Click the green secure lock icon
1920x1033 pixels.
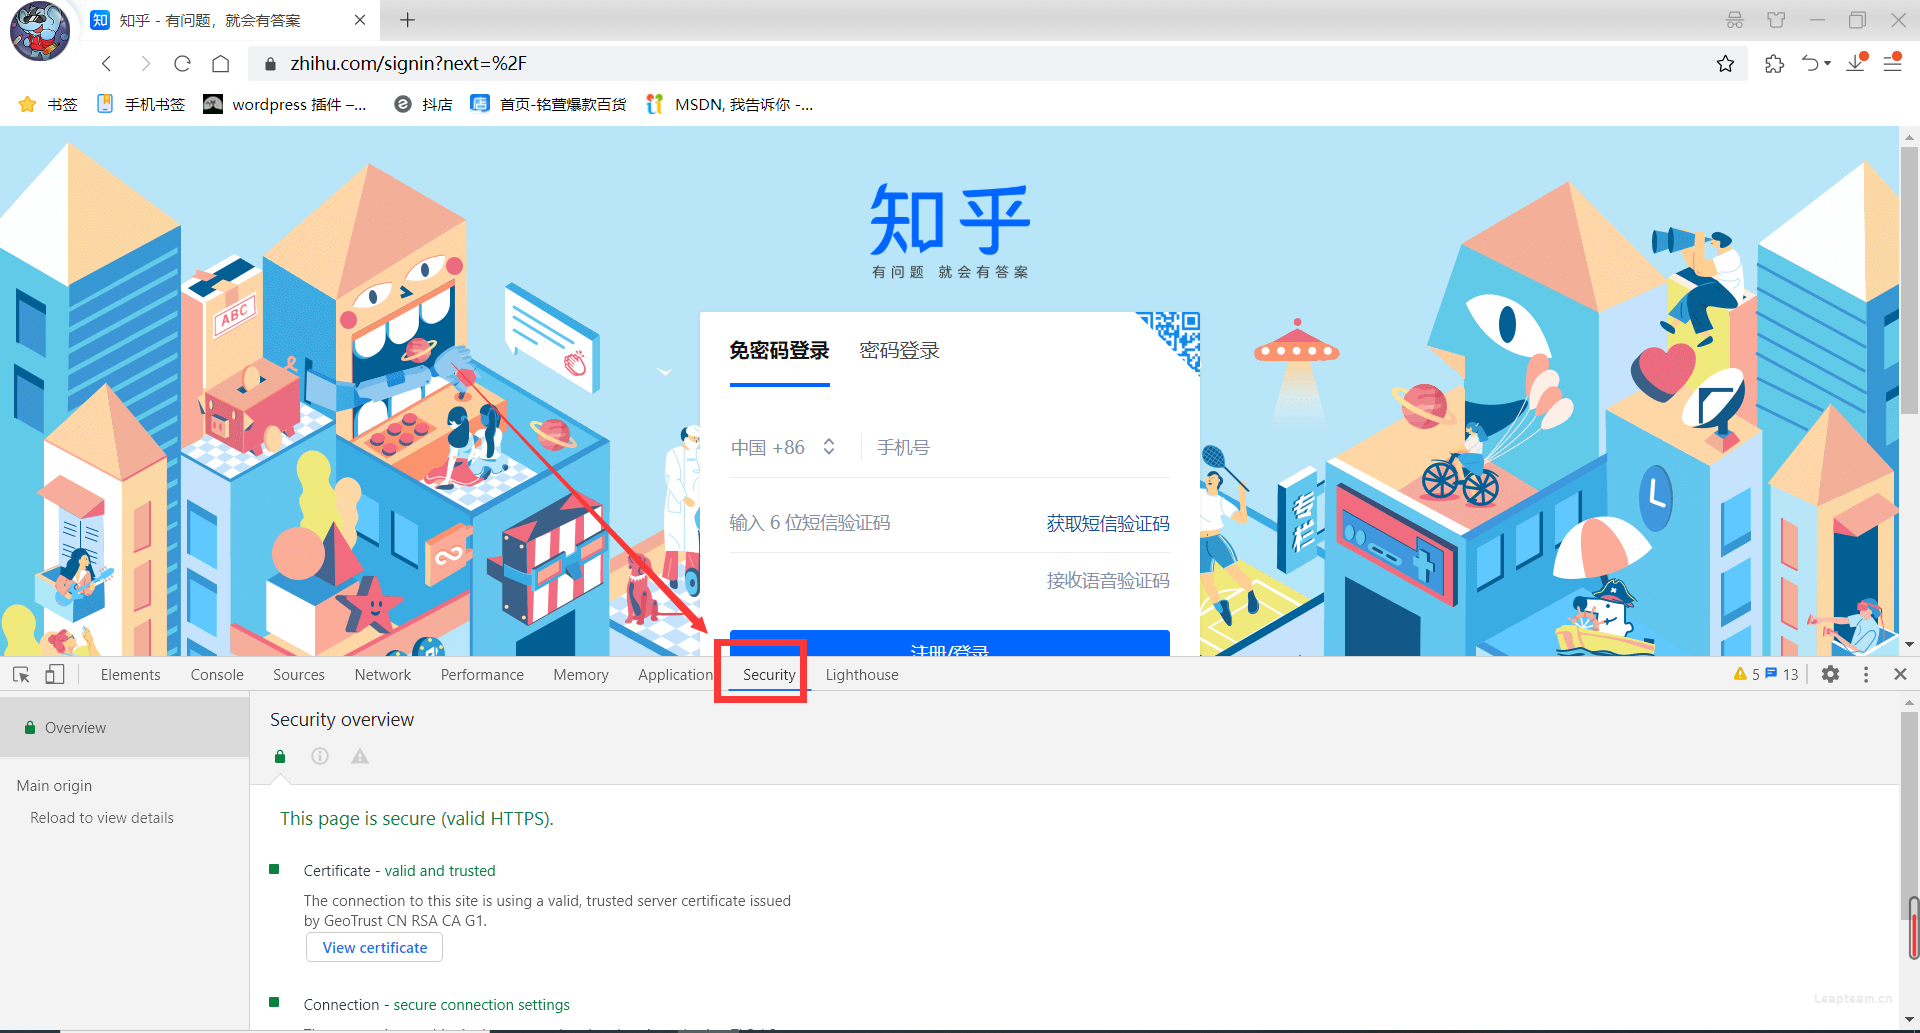(280, 757)
